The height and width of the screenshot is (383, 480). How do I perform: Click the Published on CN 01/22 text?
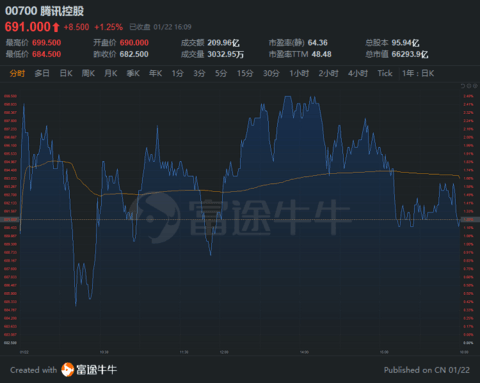pos(427,370)
